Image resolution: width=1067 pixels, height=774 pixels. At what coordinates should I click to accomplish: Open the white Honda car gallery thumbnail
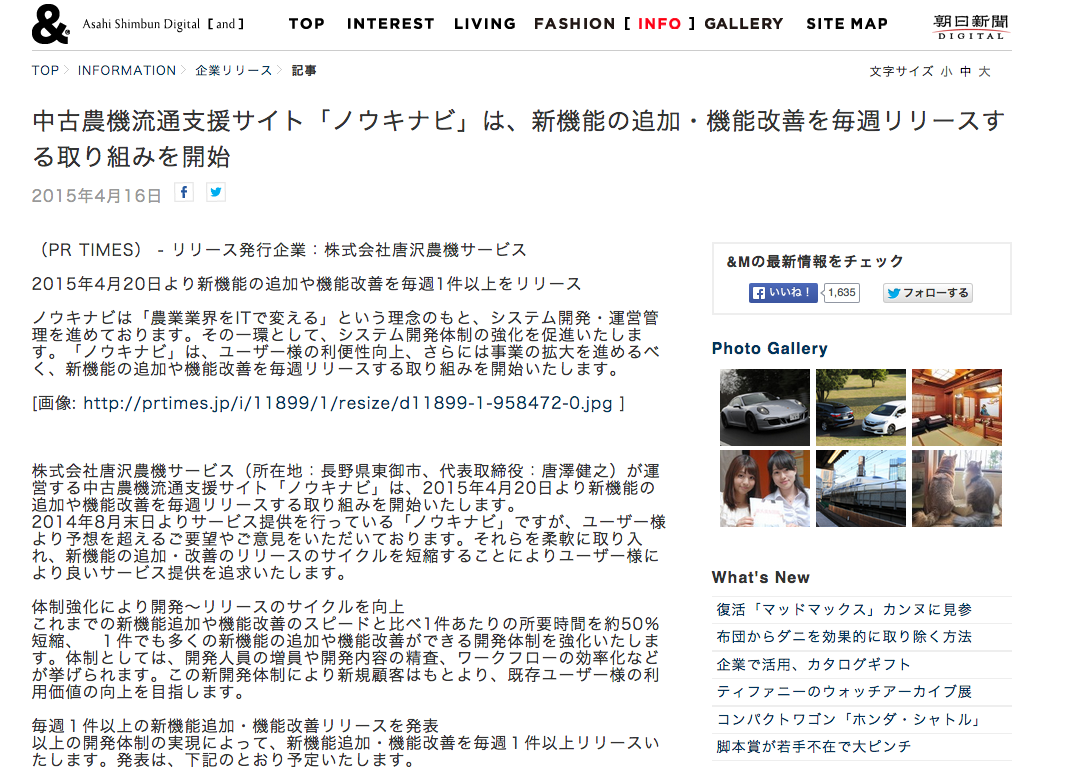[861, 407]
